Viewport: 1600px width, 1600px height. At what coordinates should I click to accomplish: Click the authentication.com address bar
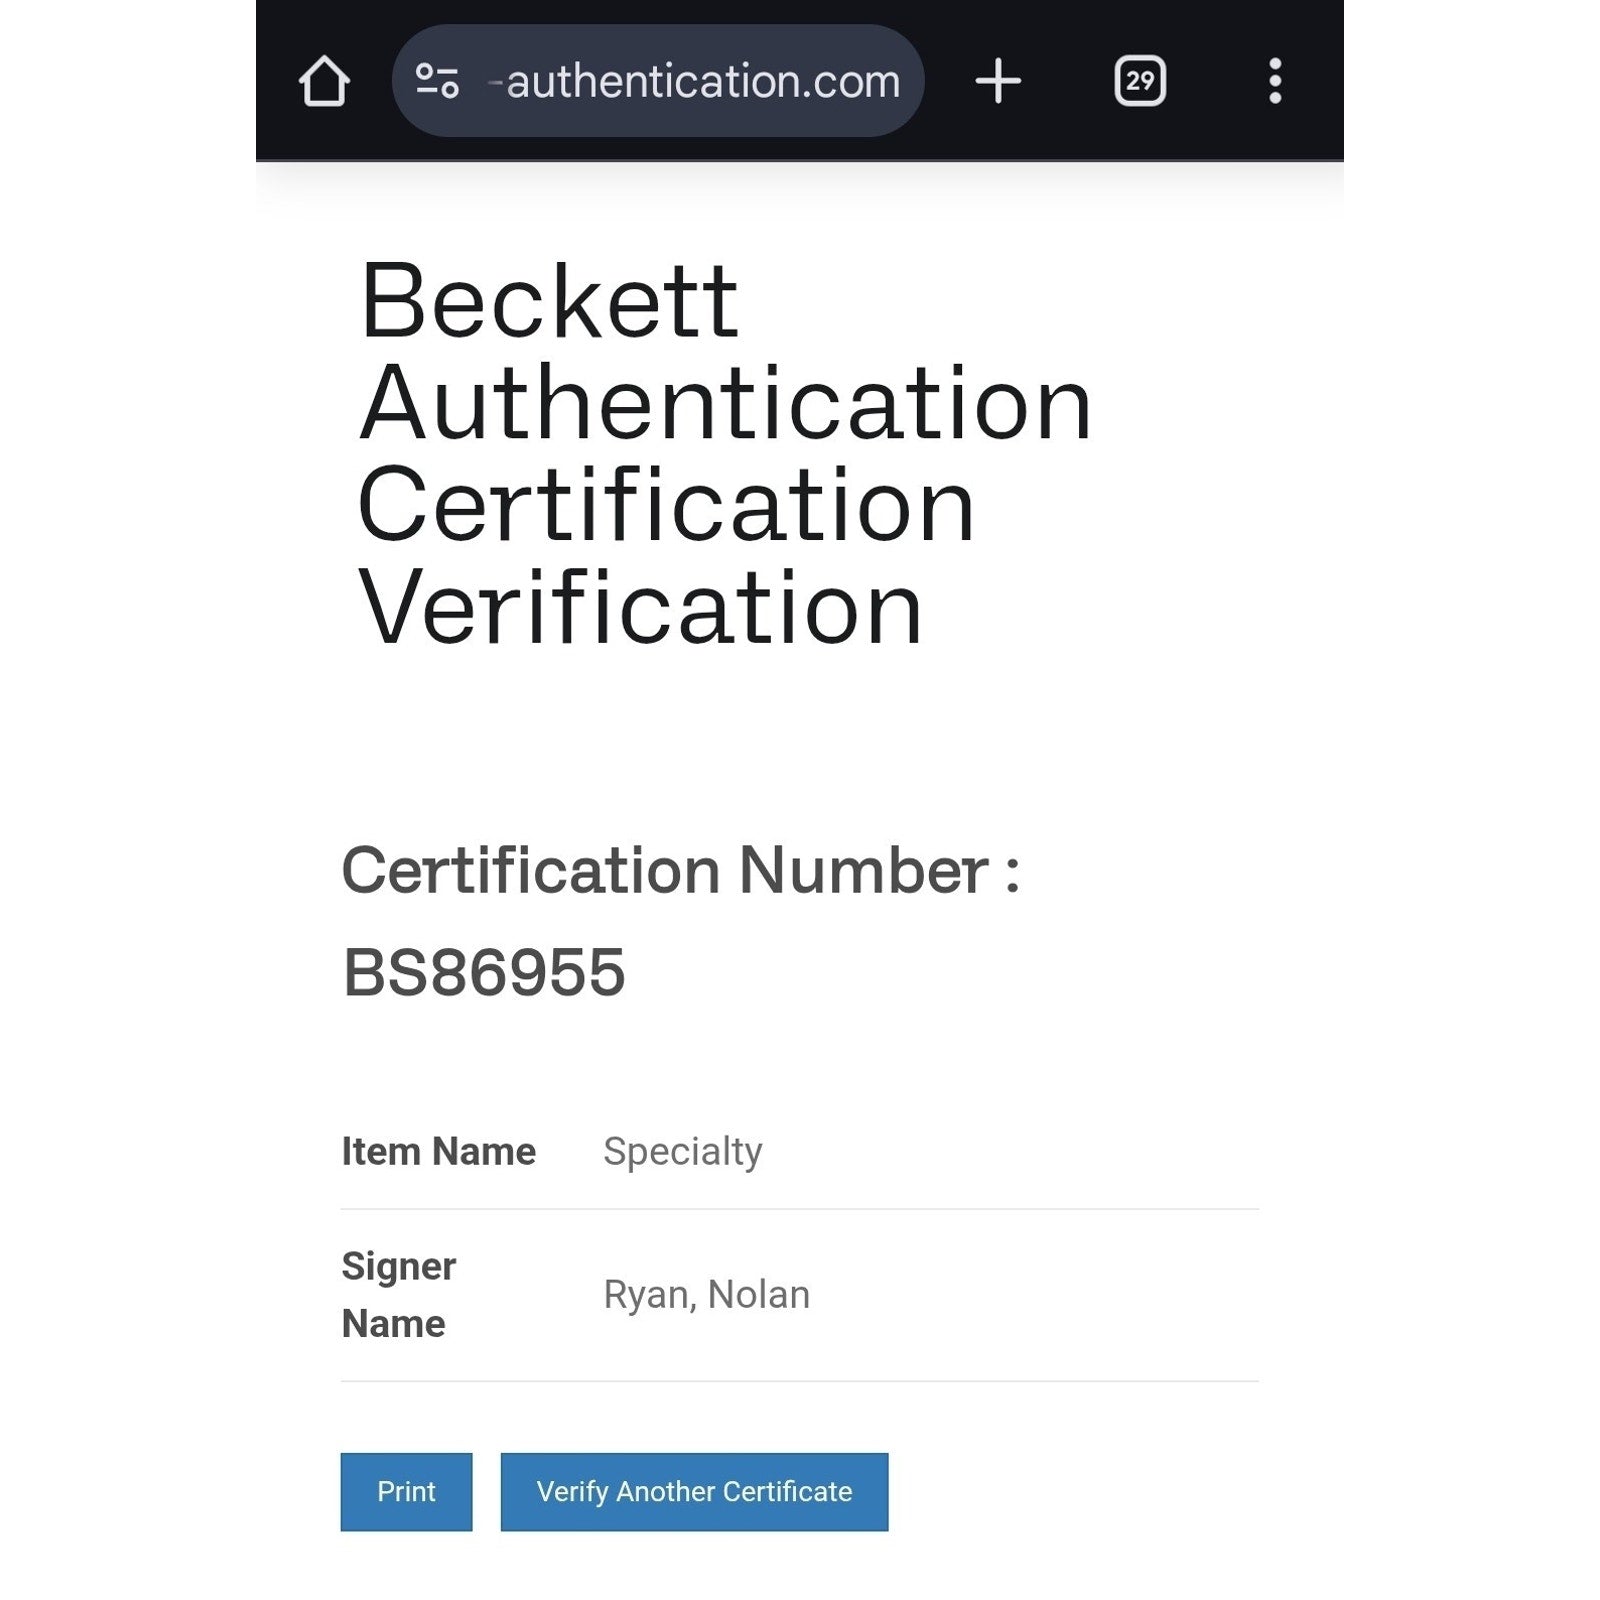tap(702, 81)
